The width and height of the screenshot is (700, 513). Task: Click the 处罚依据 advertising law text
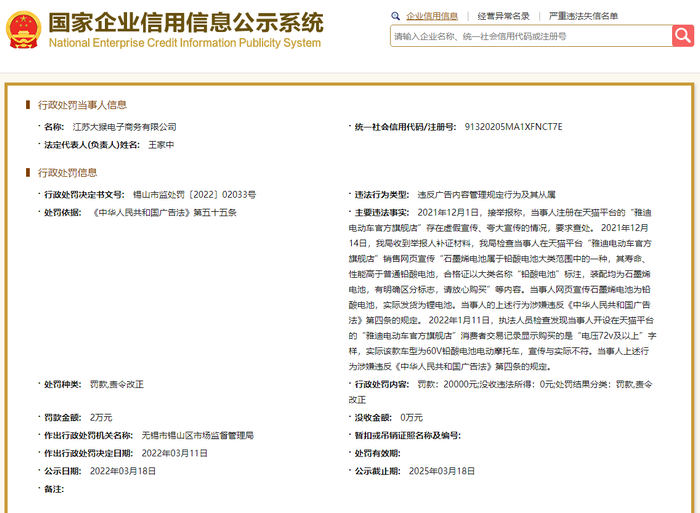pyautogui.click(x=163, y=213)
